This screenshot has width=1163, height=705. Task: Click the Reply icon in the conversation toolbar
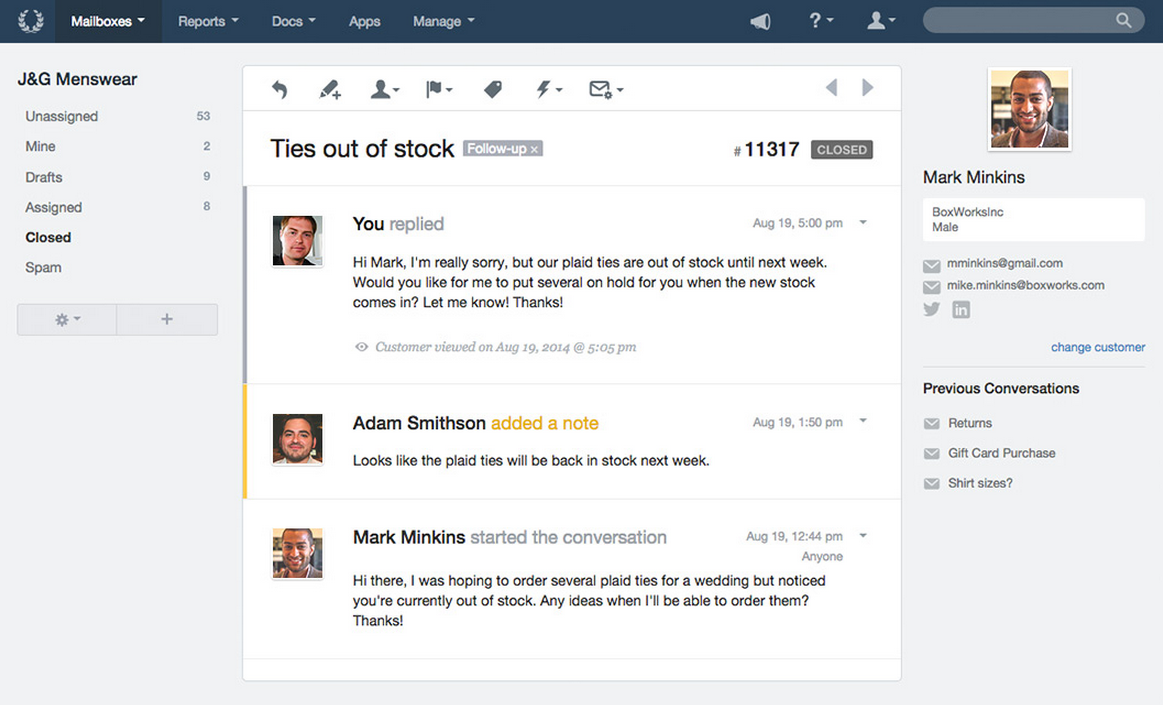tap(280, 89)
